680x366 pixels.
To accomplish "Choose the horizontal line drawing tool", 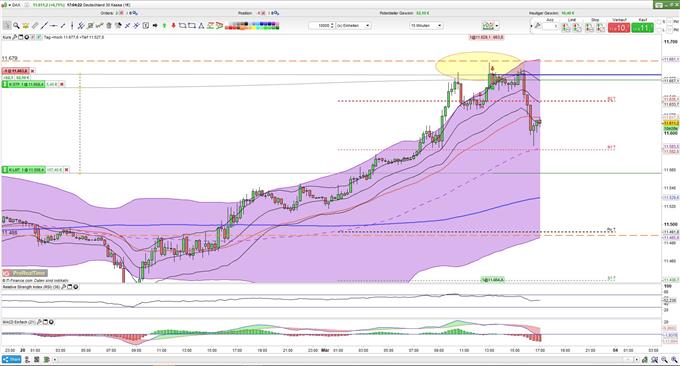I will click(x=53, y=26).
